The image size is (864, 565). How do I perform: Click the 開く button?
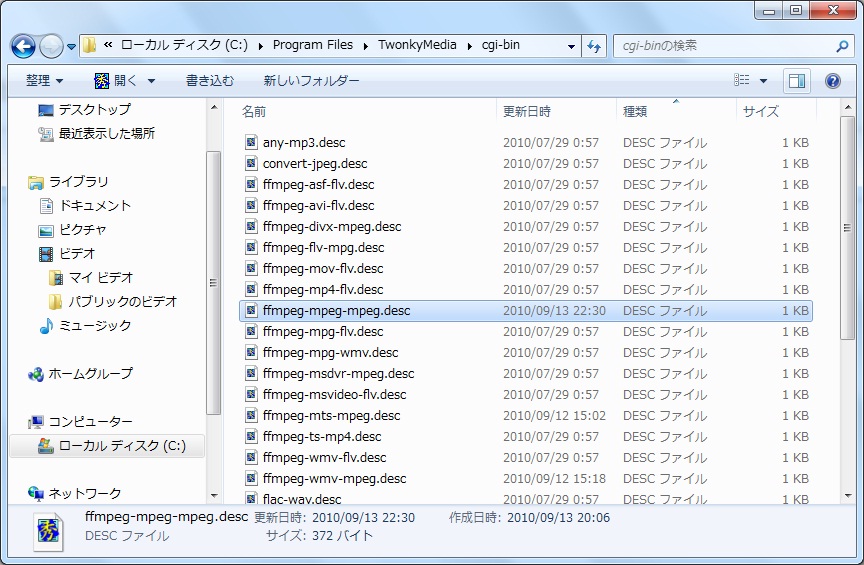pyautogui.click(x=115, y=81)
